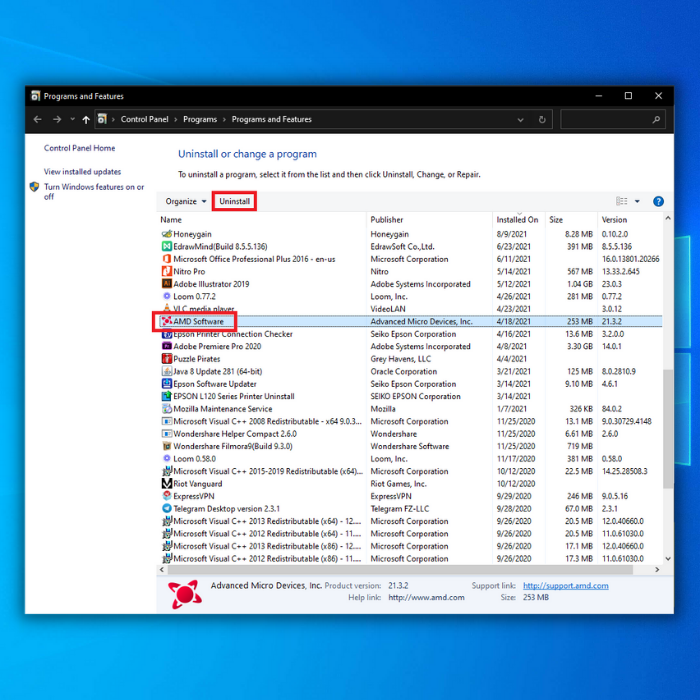Click the scroll right arrow of list
700x700 pixels.
[x=657, y=570]
